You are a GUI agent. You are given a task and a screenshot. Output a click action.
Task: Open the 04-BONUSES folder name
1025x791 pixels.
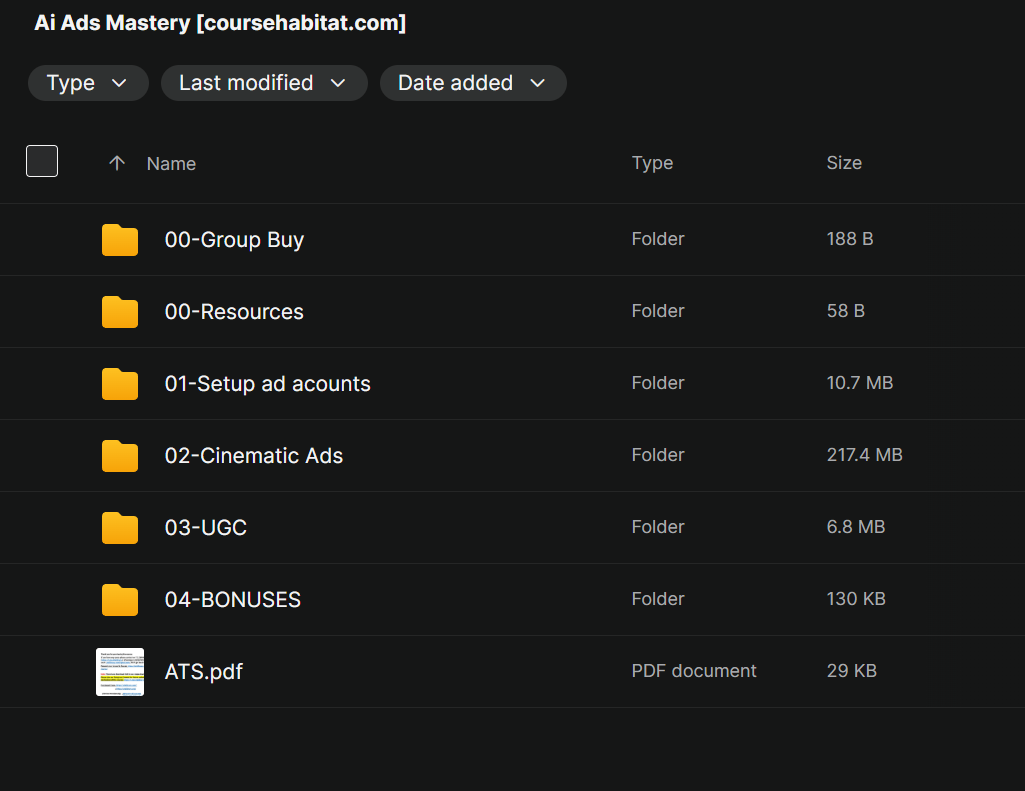pyautogui.click(x=232, y=600)
